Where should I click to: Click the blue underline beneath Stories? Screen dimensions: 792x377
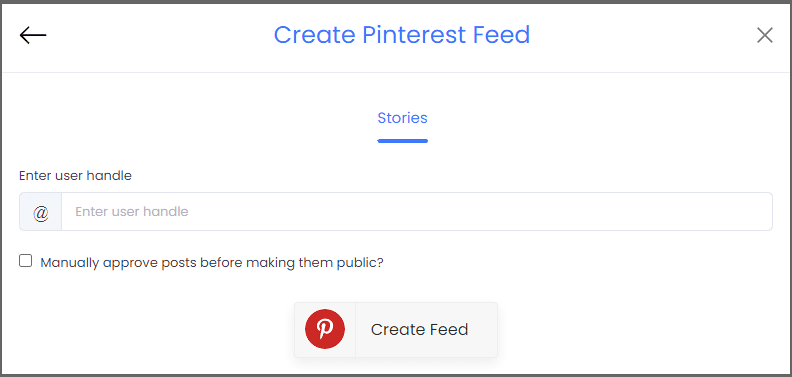403,141
